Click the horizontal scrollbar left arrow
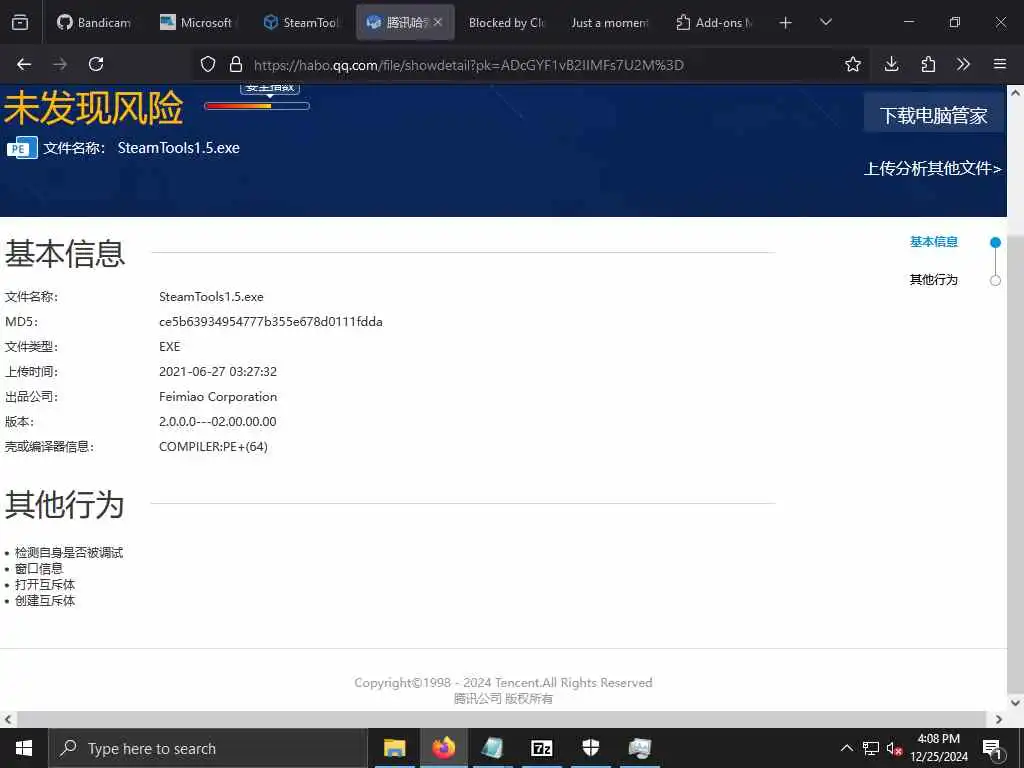This screenshot has width=1024, height=768. pyautogui.click(x=8, y=719)
